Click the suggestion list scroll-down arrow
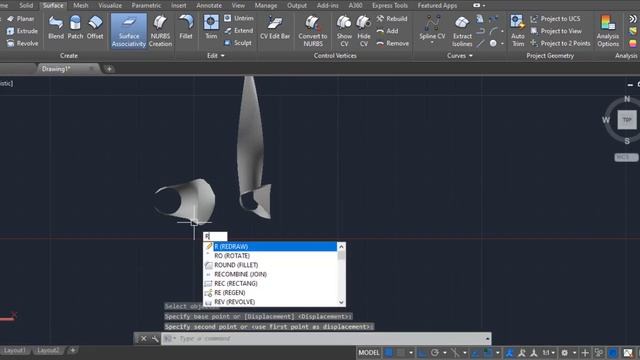This screenshot has width=640, height=360. pyautogui.click(x=341, y=302)
